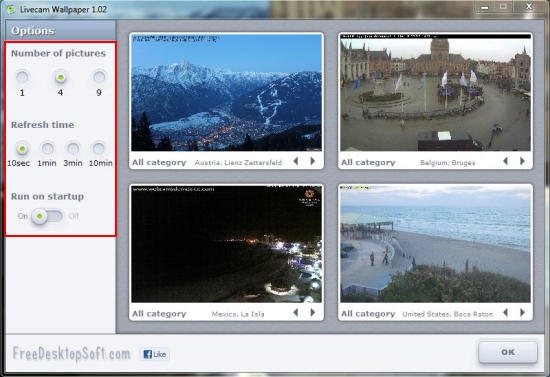This screenshot has height=377, width=550.
Task: Click the Options panel header
Action: [x=60, y=30]
